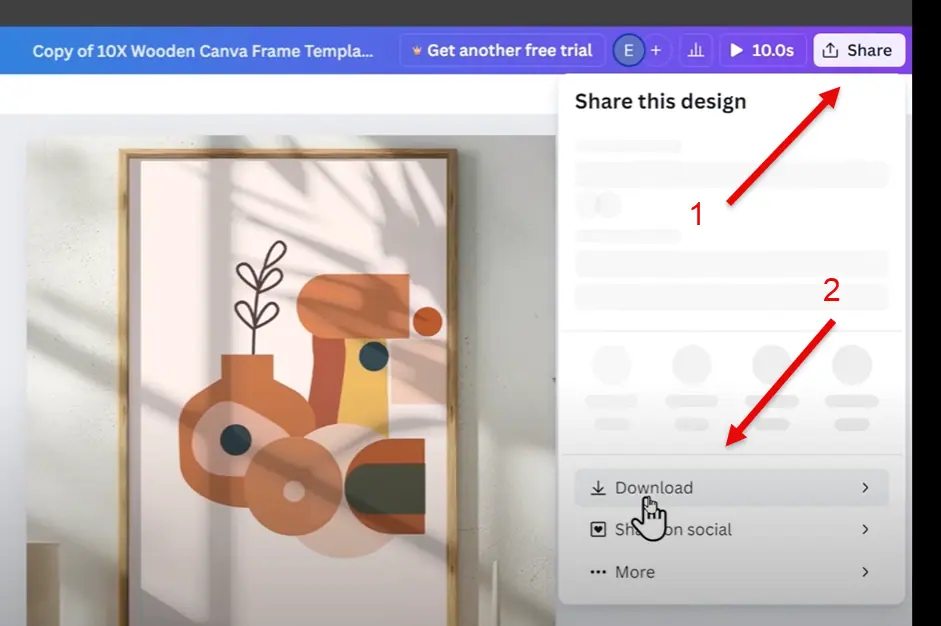Click the play triangle icon
The width and height of the screenshot is (941, 626).
click(x=737, y=50)
